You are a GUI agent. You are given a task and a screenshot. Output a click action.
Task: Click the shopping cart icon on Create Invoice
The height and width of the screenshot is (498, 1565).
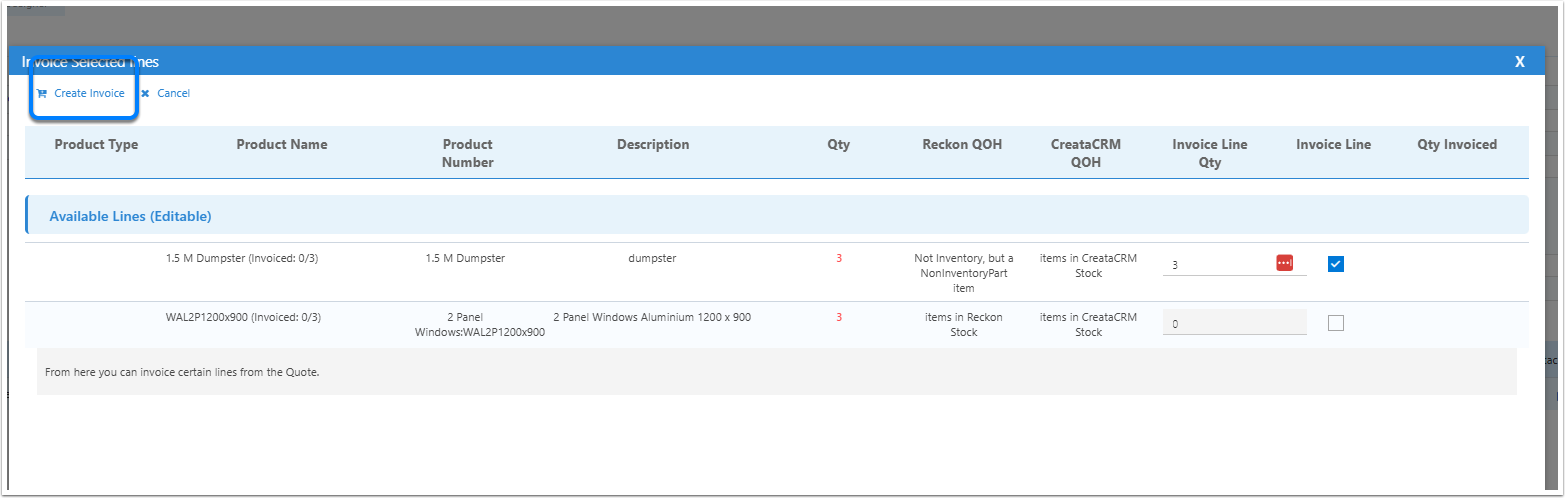click(42, 93)
